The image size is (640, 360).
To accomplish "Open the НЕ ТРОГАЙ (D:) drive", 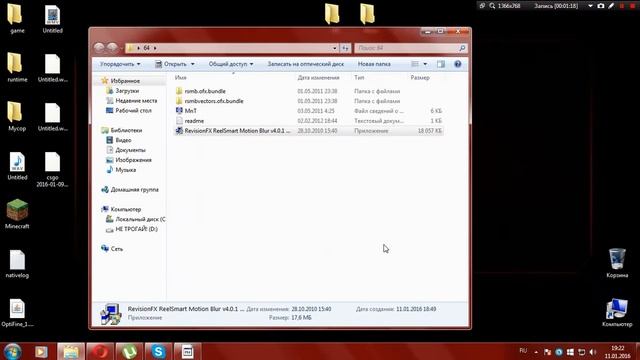I will pos(136,229).
